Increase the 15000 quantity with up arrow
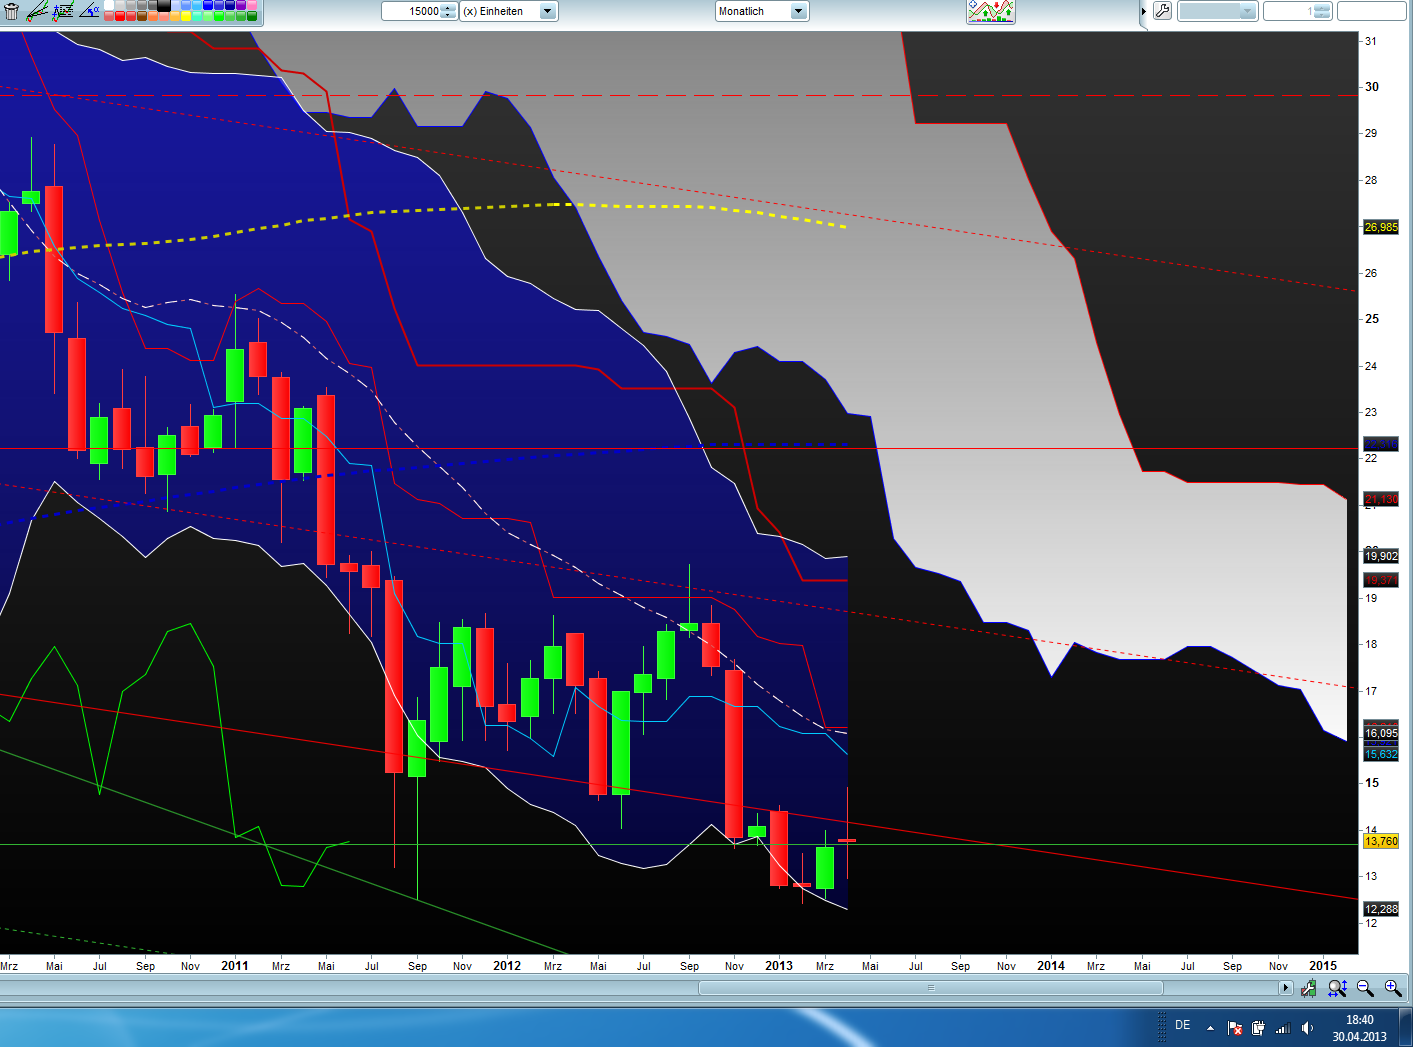 (x=447, y=7)
